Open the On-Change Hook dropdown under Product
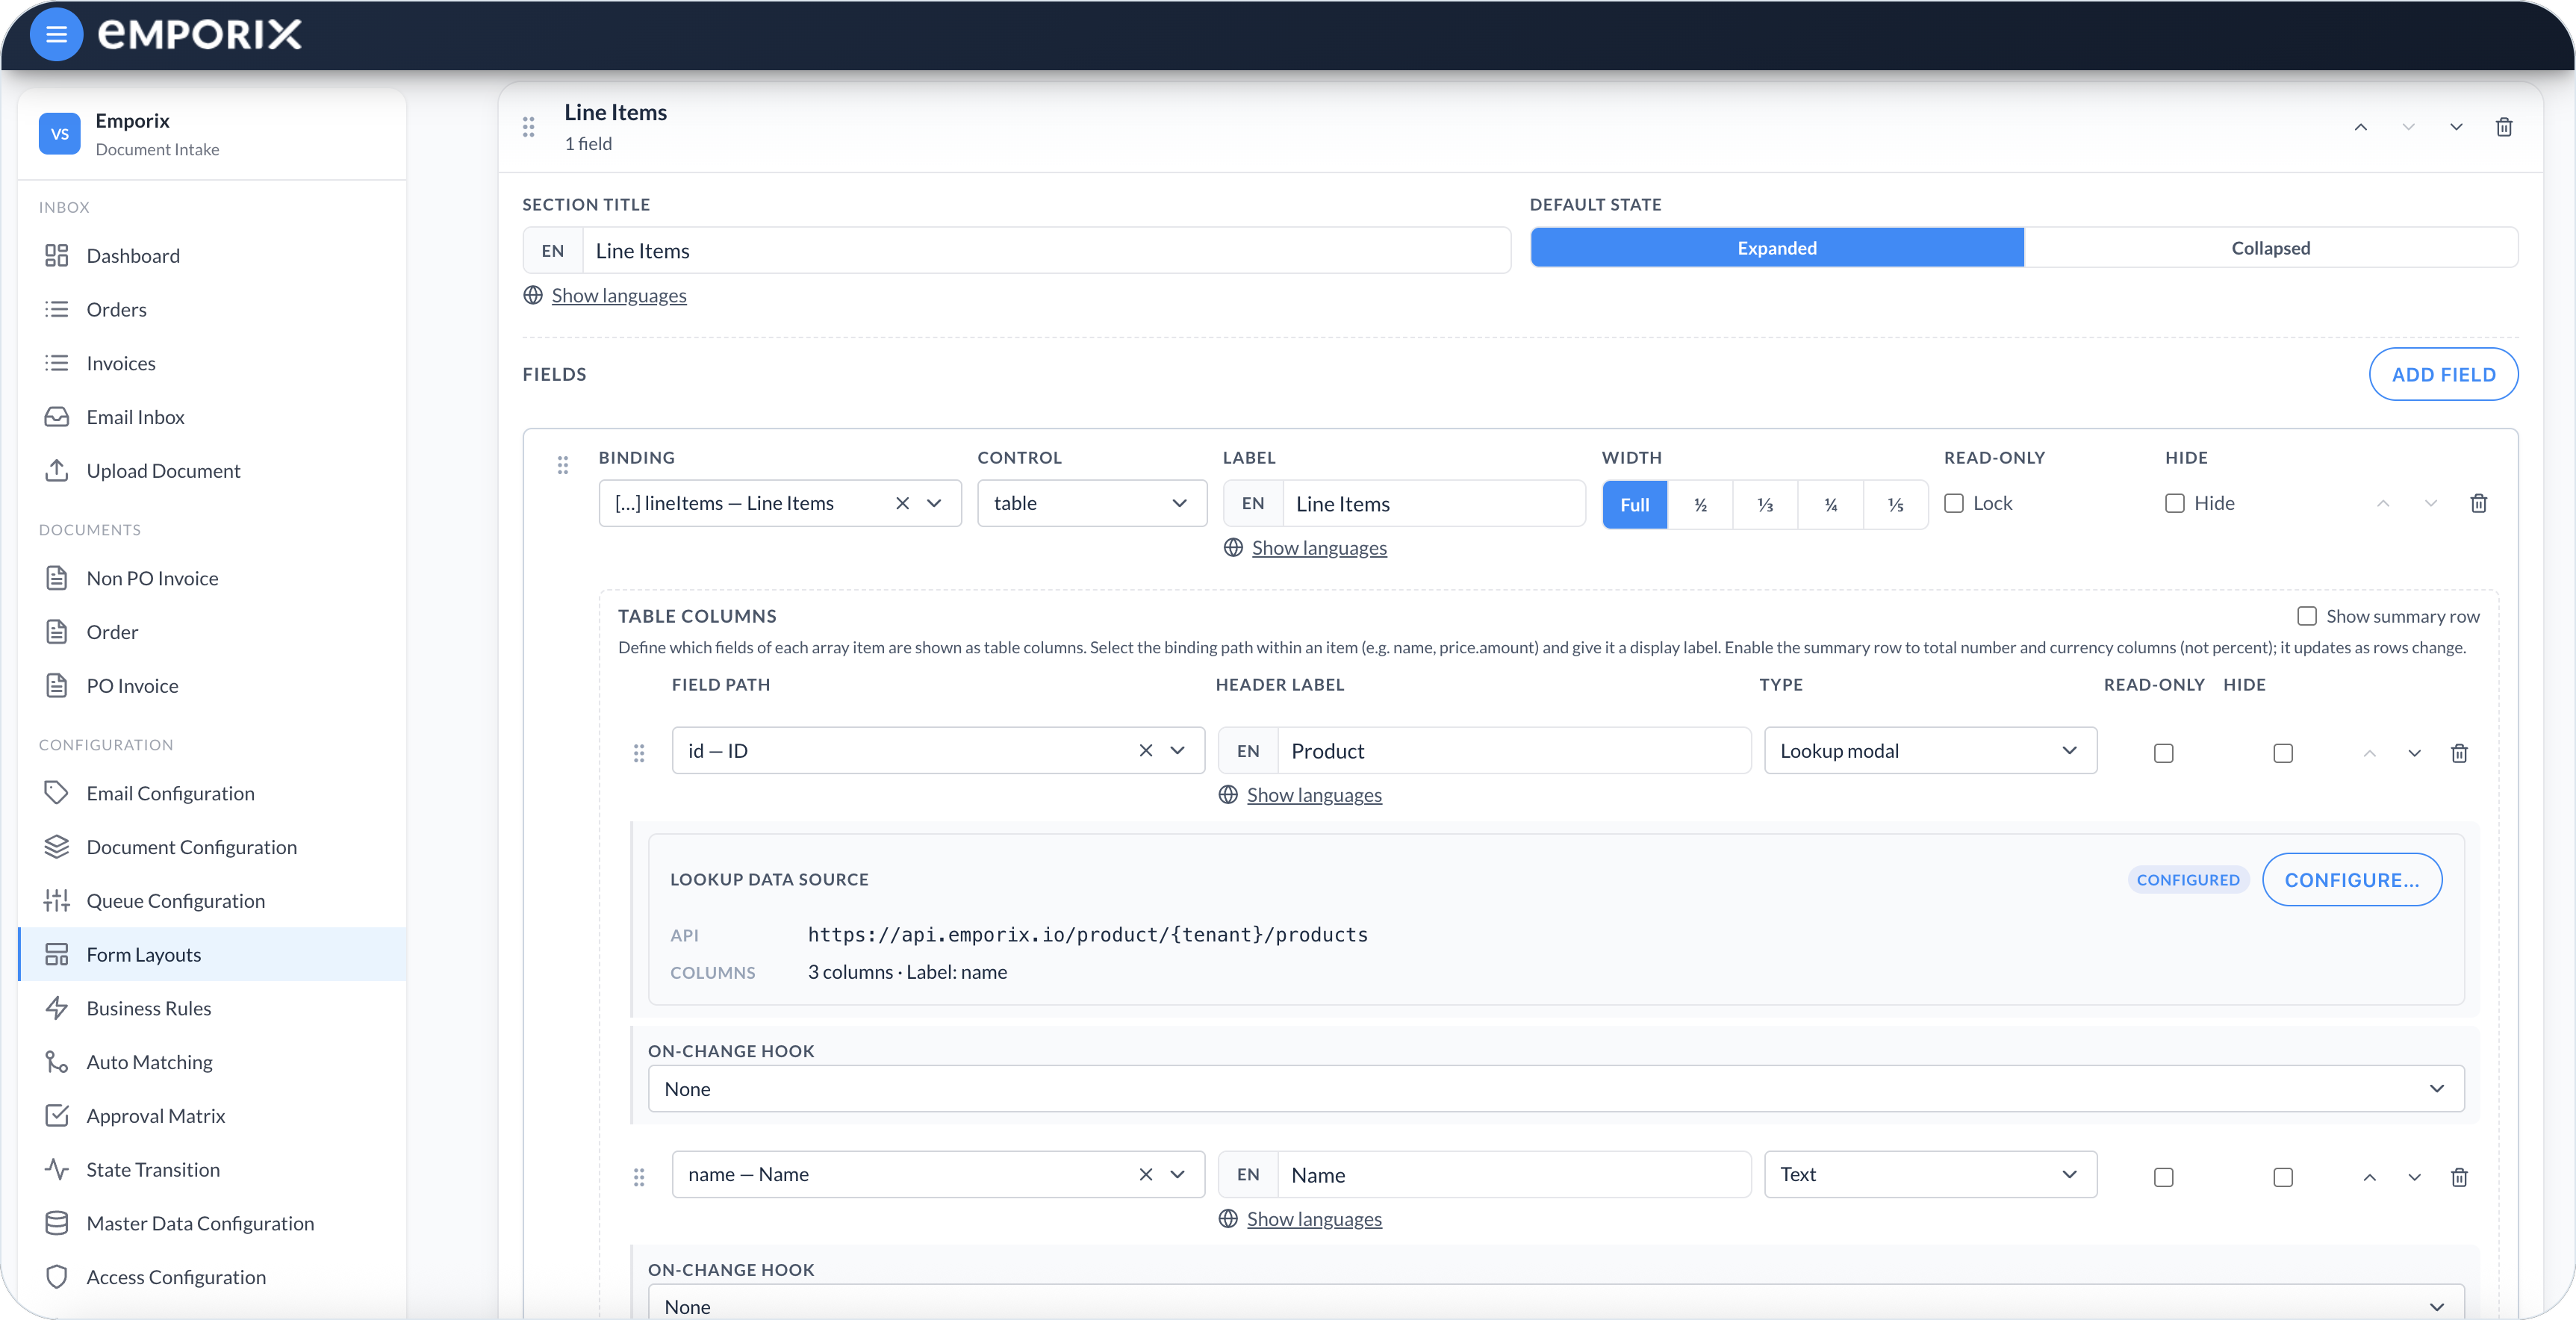This screenshot has width=2576, height=1320. (x=1556, y=1088)
